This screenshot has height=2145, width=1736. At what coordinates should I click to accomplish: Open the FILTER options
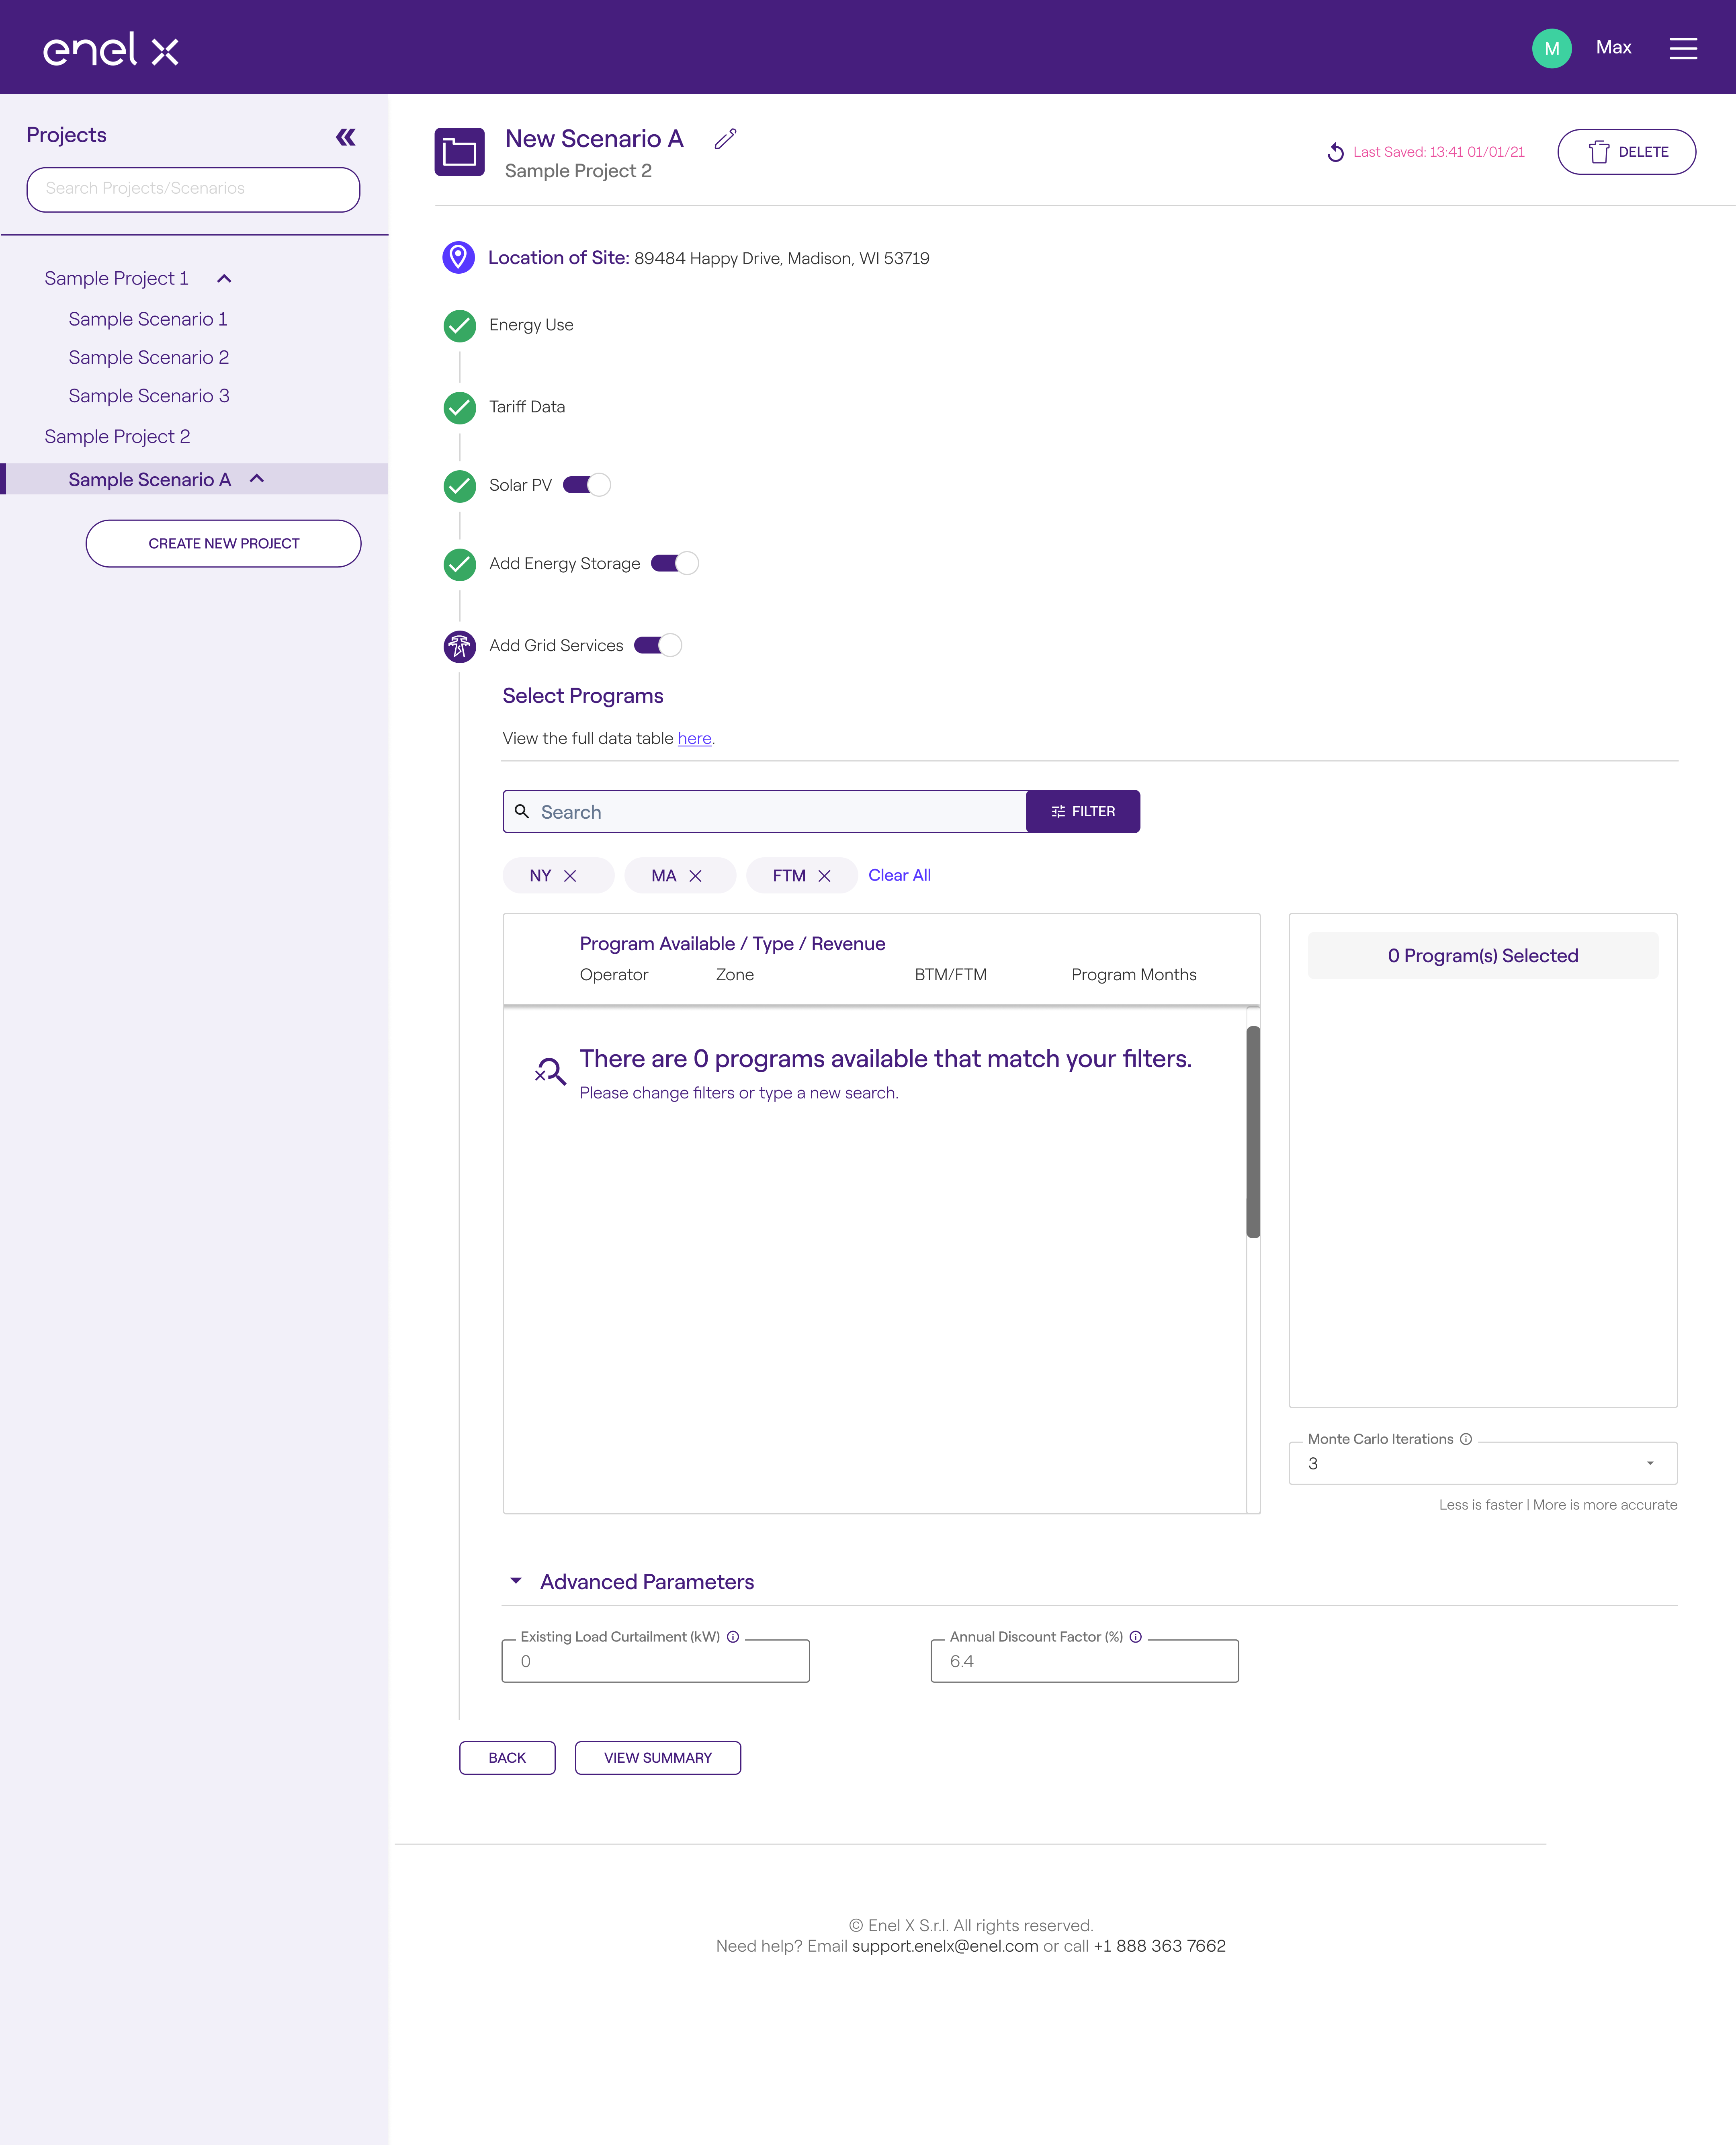pos(1083,811)
